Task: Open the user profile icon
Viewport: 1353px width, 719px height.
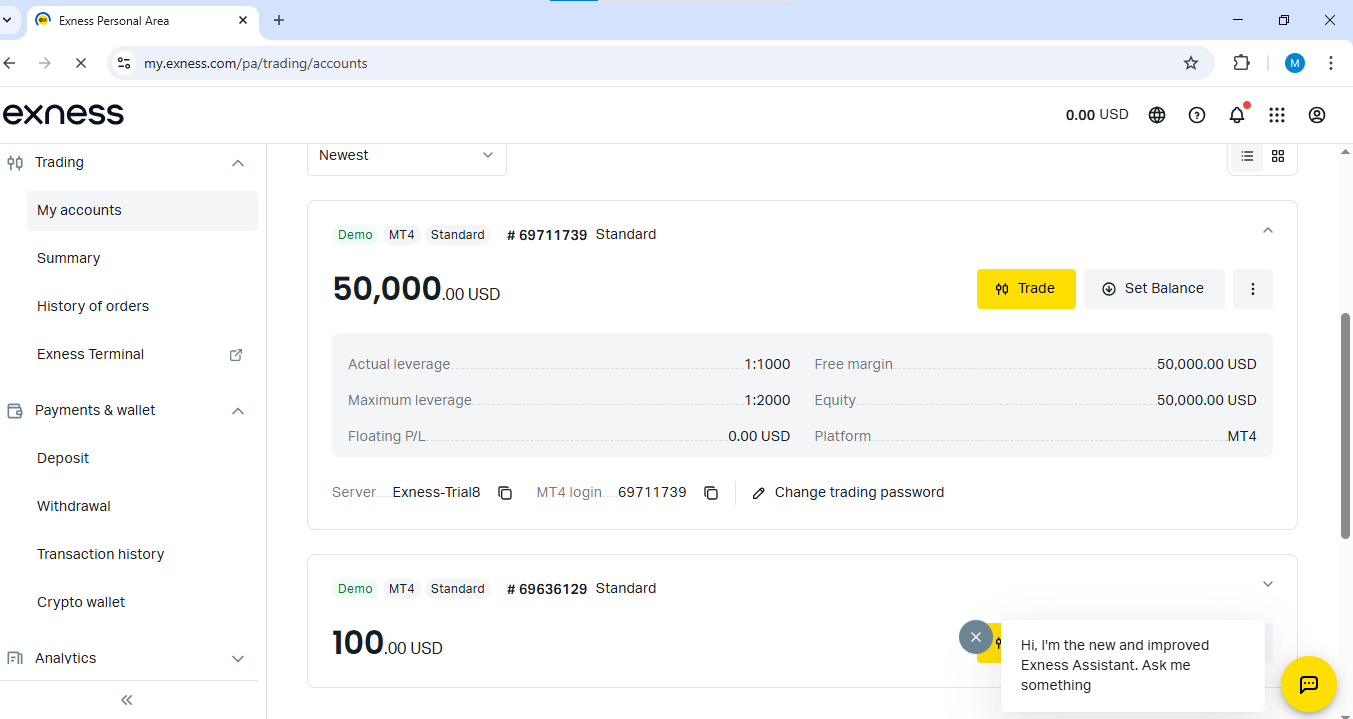Action: click(x=1317, y=115)
